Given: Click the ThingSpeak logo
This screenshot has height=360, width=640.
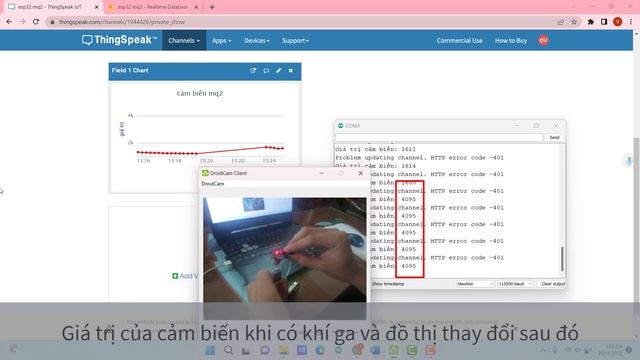Looking at the screenshot, I should click(119, 40).
